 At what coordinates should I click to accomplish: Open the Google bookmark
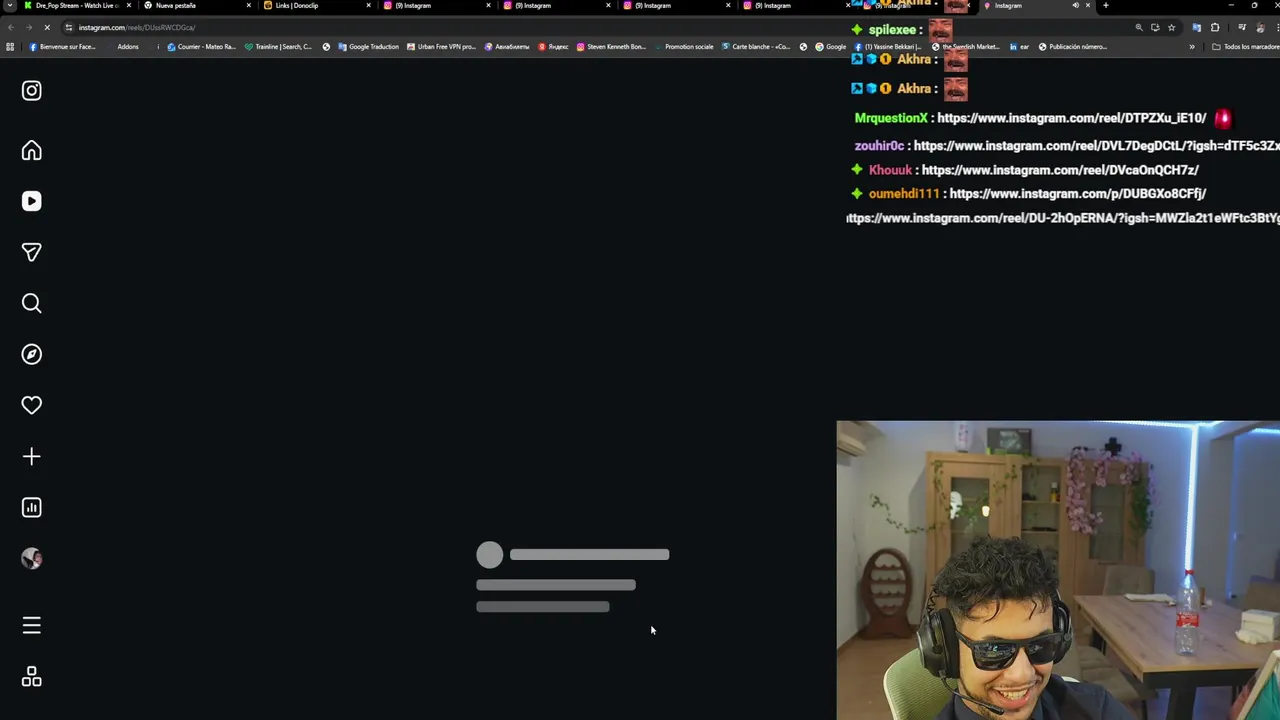(x=829, y=46)
